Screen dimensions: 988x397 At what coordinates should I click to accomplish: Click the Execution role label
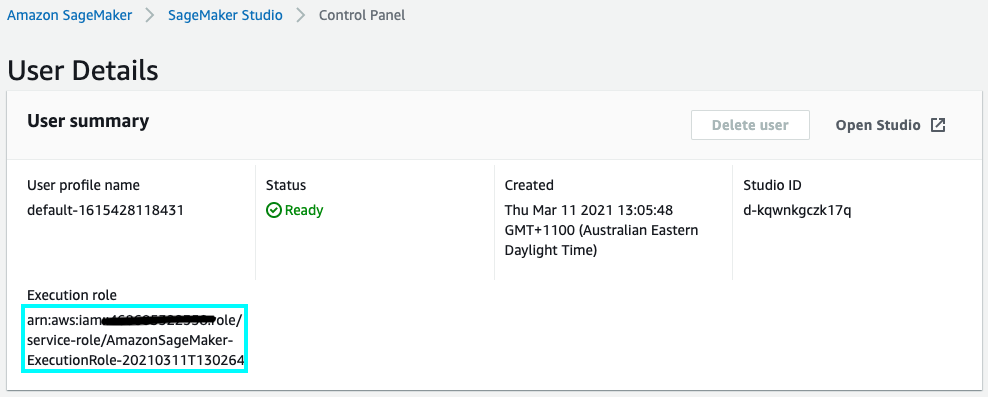tap(72, 295)
